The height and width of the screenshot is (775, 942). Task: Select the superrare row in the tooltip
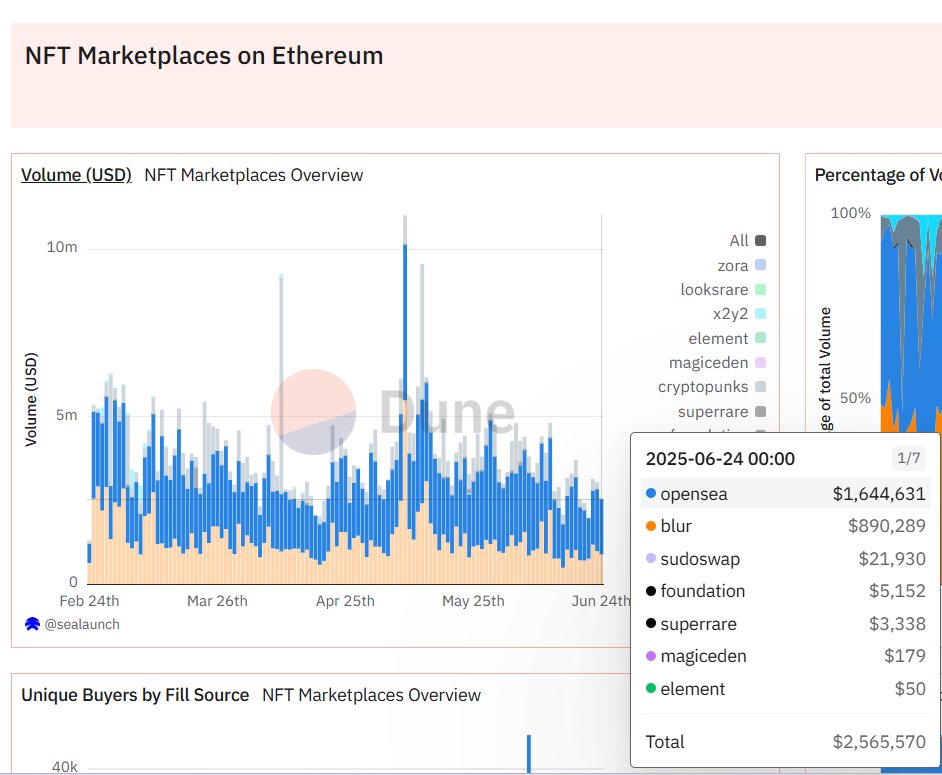coord(785,624)
